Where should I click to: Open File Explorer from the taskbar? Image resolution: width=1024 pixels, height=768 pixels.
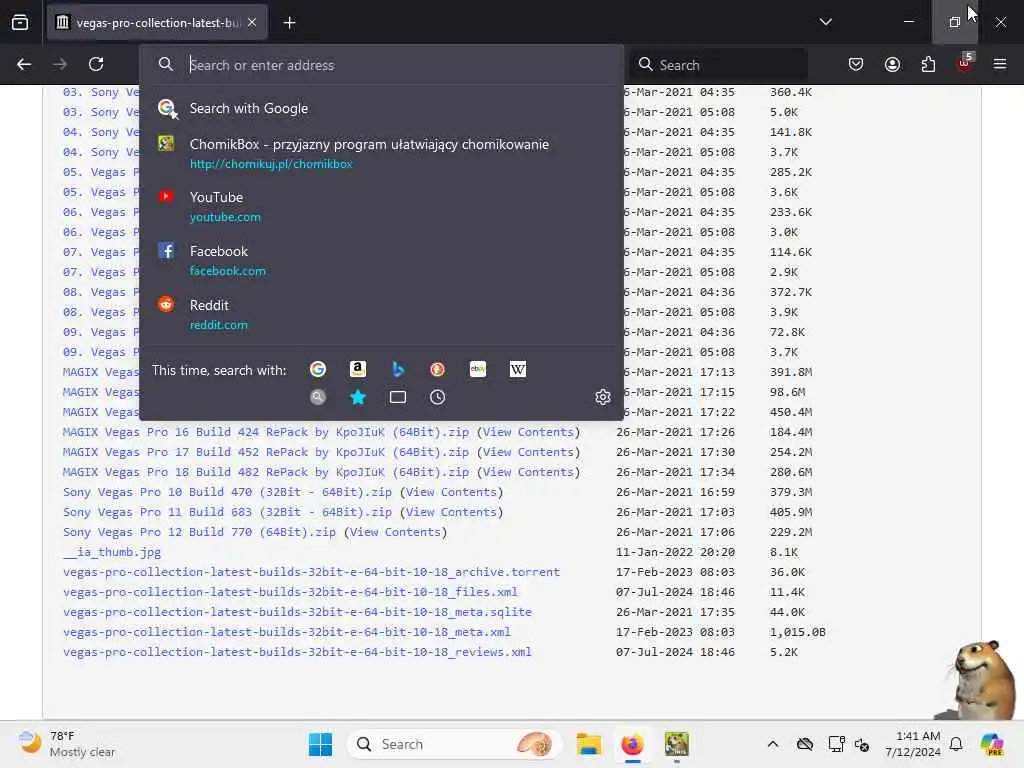point(588,744)
